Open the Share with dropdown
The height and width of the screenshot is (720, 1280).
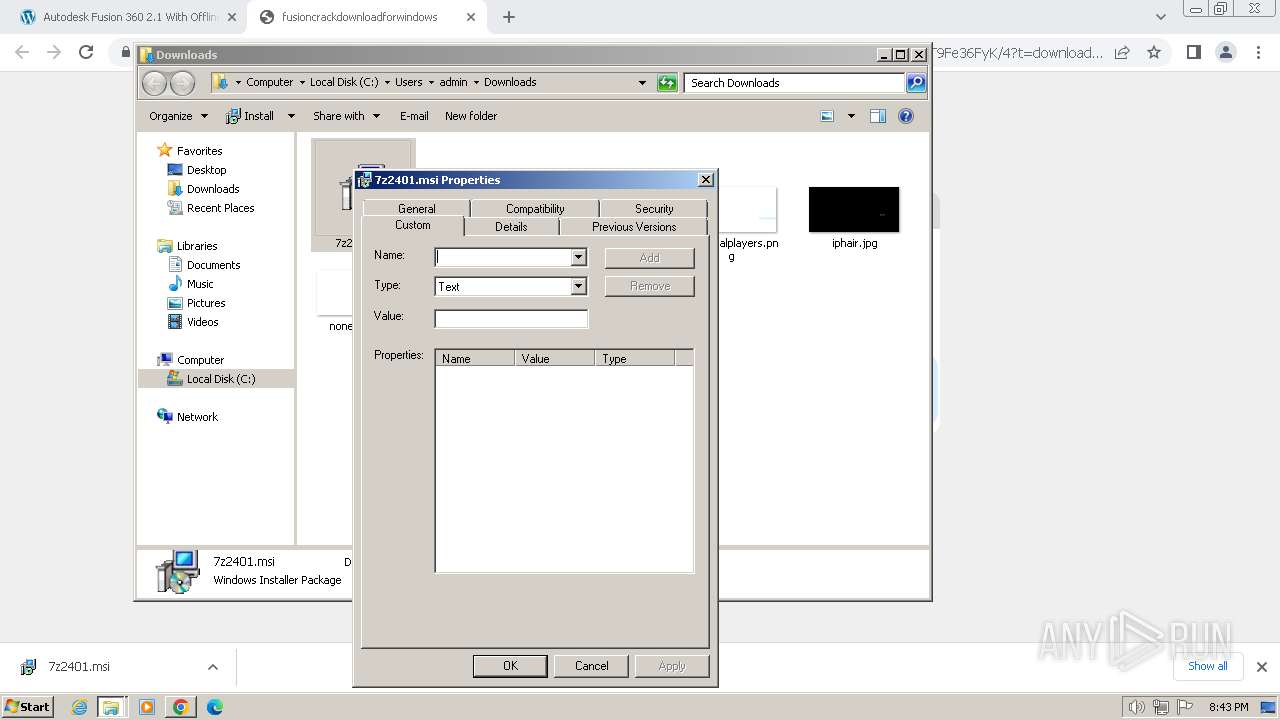click(x=346, y=116)
